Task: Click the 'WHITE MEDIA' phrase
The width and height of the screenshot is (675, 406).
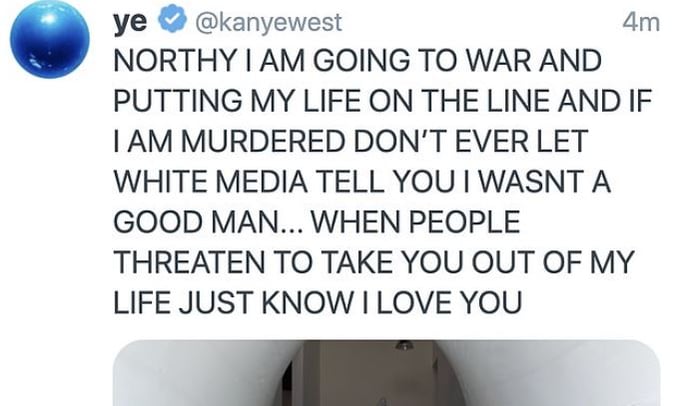Action: coord(211,182)
